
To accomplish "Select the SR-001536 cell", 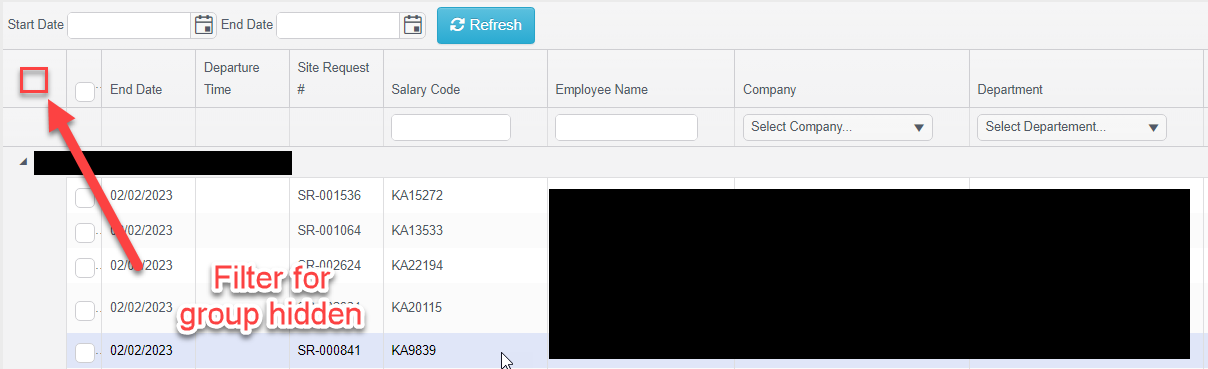I will (328, 195).
